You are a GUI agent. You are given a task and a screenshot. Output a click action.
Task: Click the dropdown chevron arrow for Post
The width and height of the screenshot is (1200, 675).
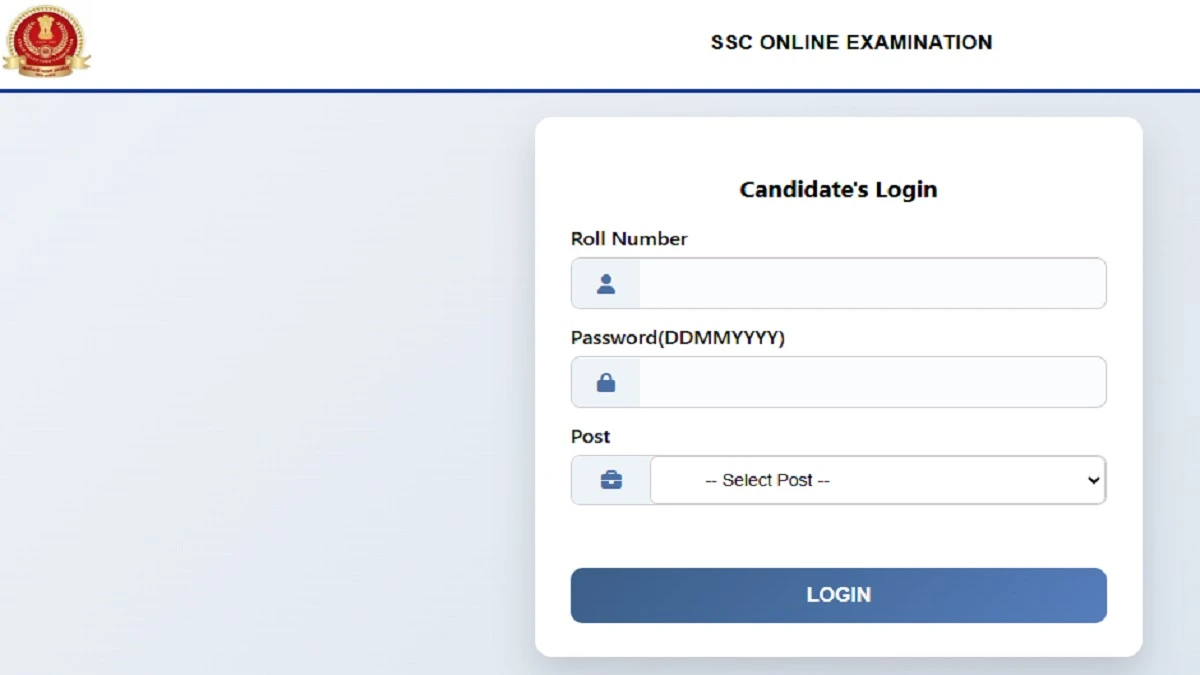pyautogui.click(x=1093, y=480)
